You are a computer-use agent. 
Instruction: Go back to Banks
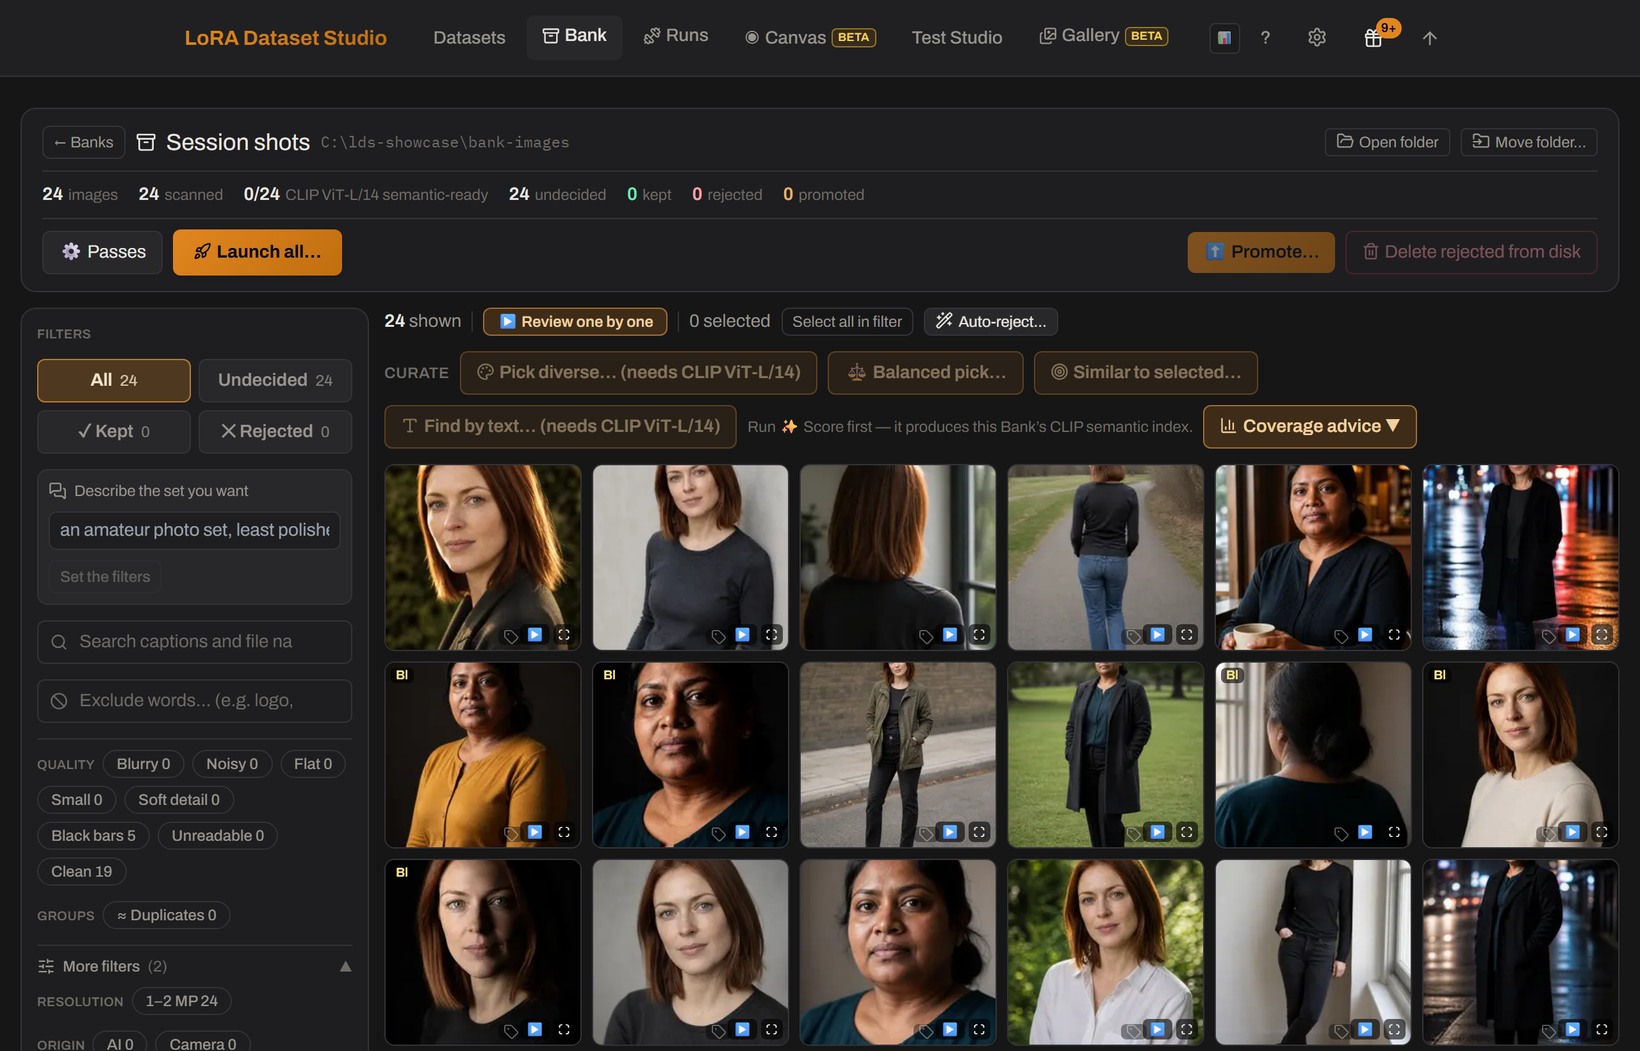coord(84,142)
